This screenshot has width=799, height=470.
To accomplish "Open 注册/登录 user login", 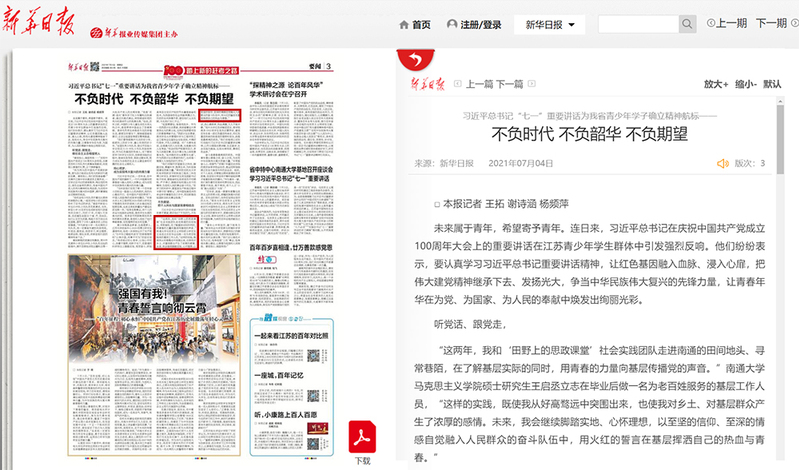I will (x=476, y=24).
